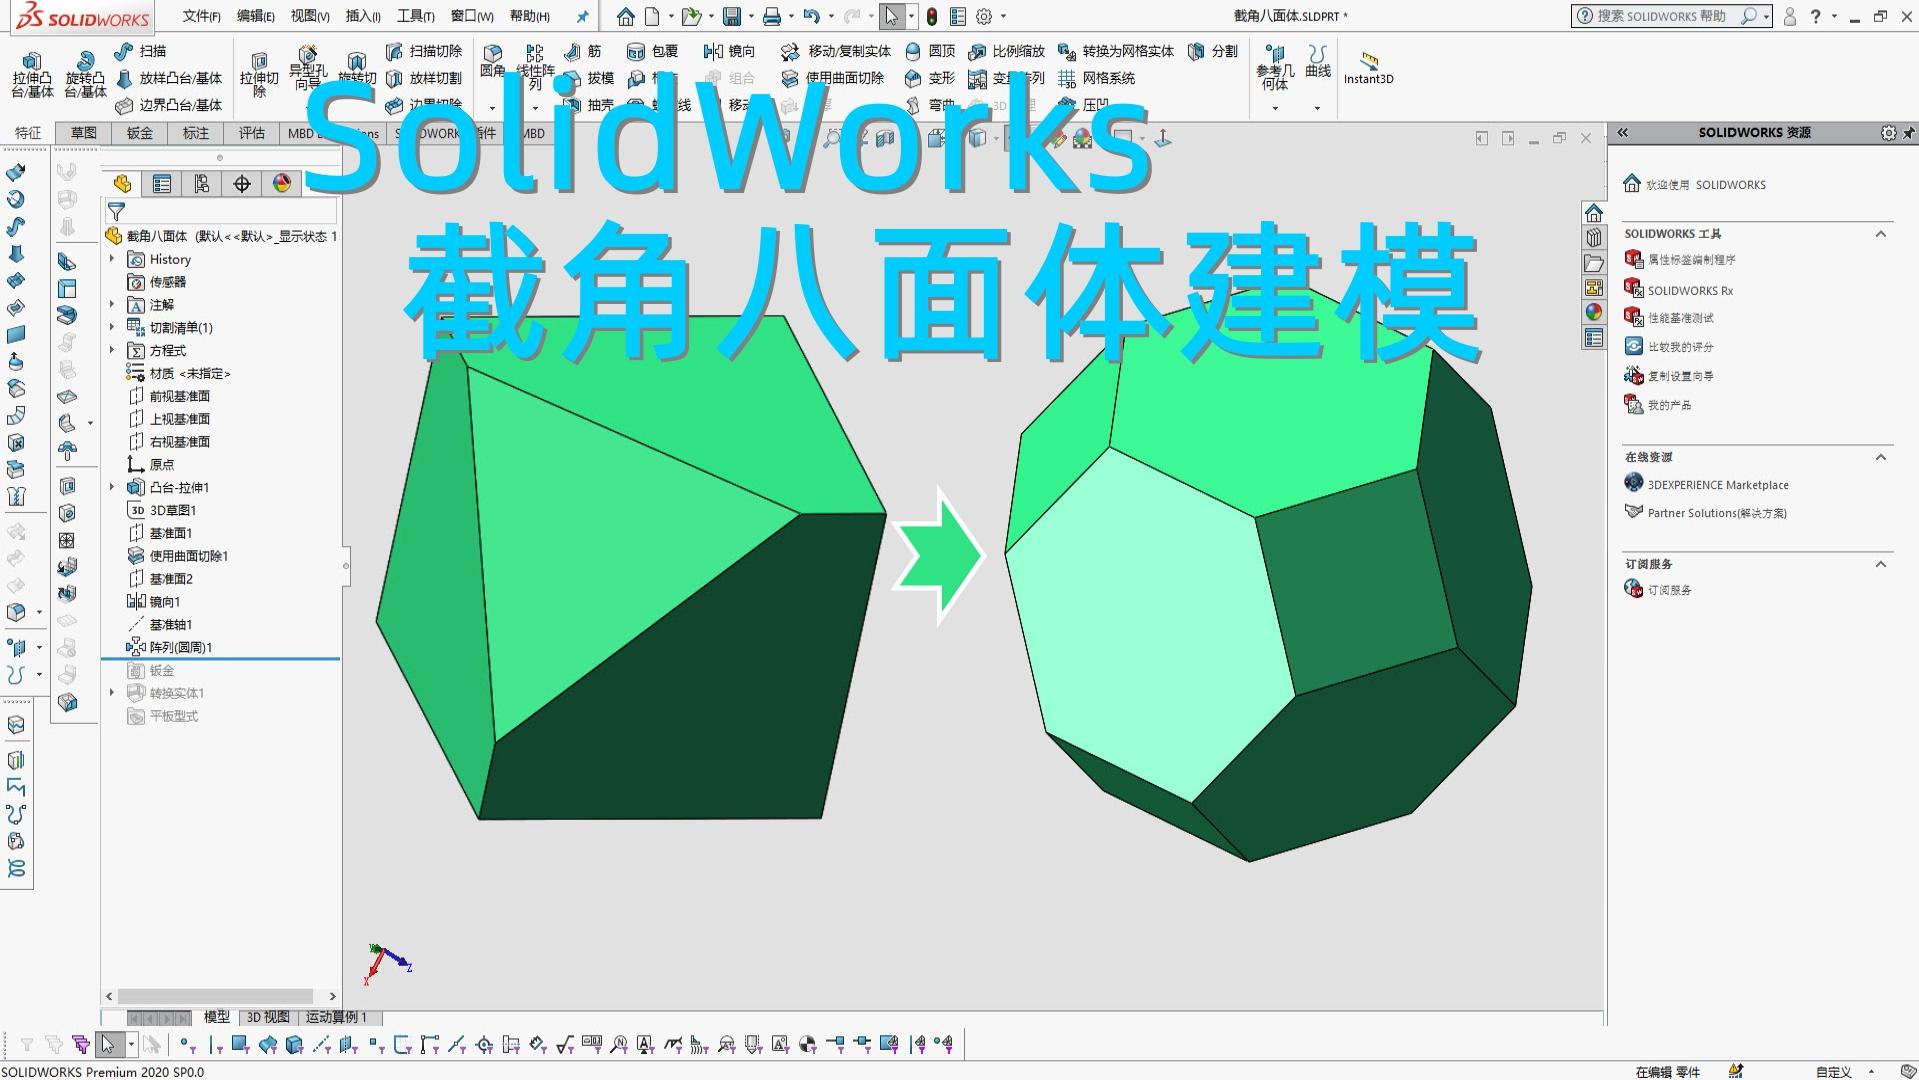Click the Scale (比例缩放) tool
The width and height of the screenshot is (1919, 1080).
[x=1006, y=51]
